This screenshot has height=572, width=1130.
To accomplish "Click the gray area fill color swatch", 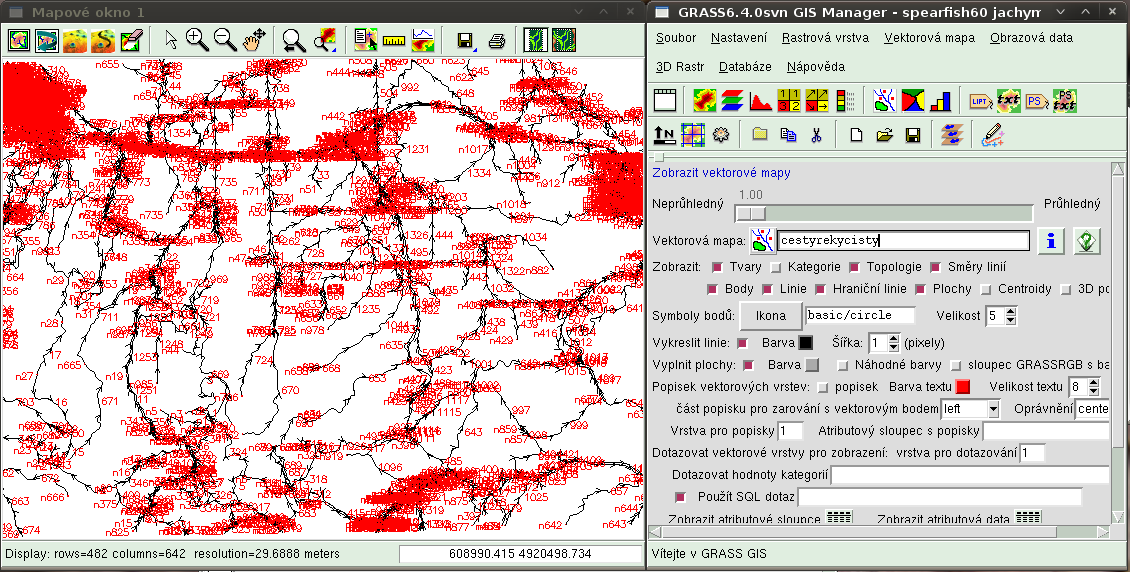I will click(x=811, y=365).
